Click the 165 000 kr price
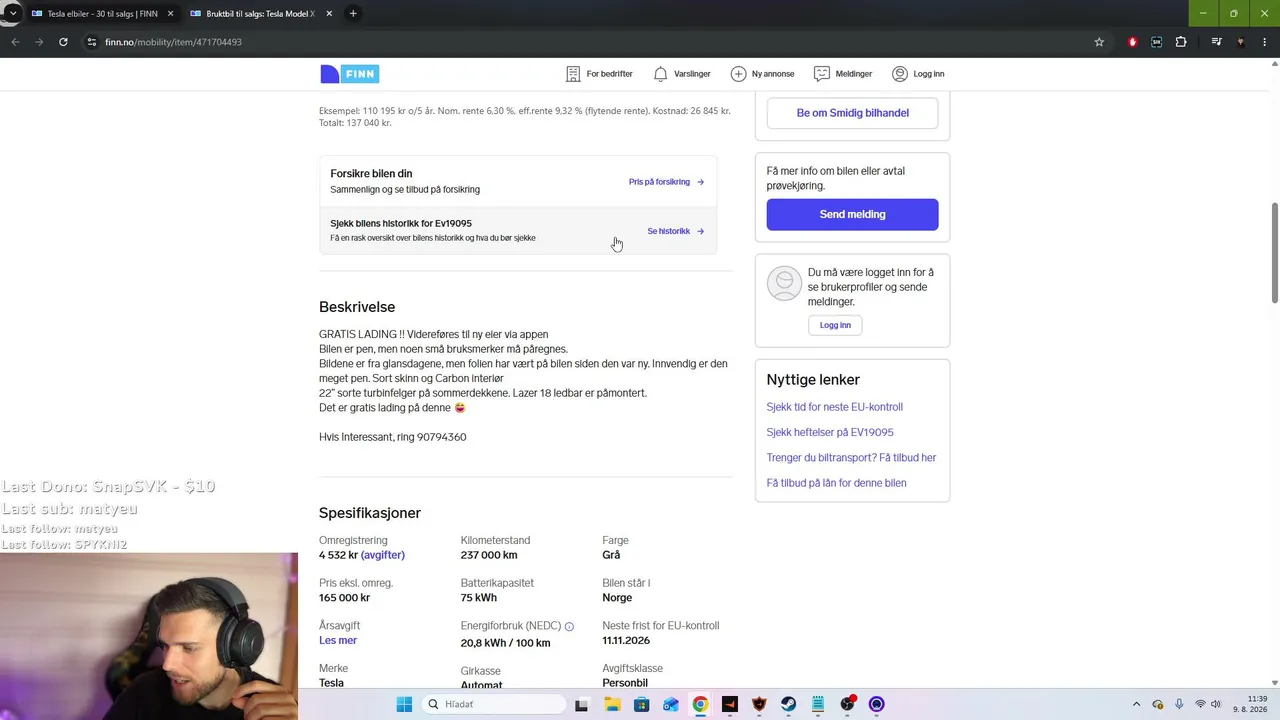The image size is (1280, 720). (344, 598)
